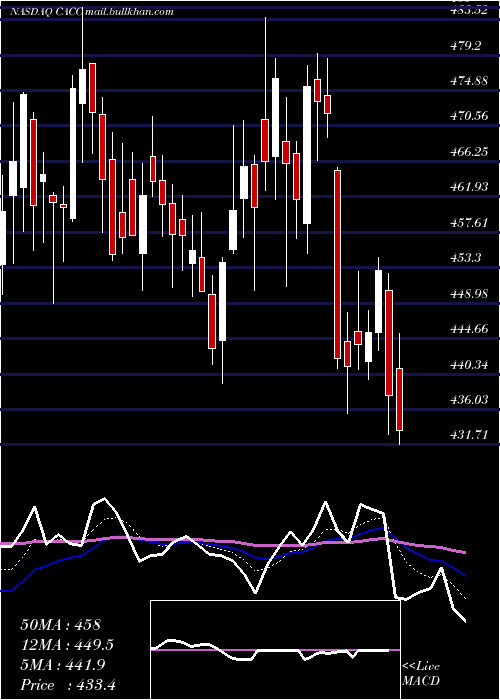This screenshot has width=500, height=700.
Task: Click the 431.71 price axis label
Action: point(468,434)
